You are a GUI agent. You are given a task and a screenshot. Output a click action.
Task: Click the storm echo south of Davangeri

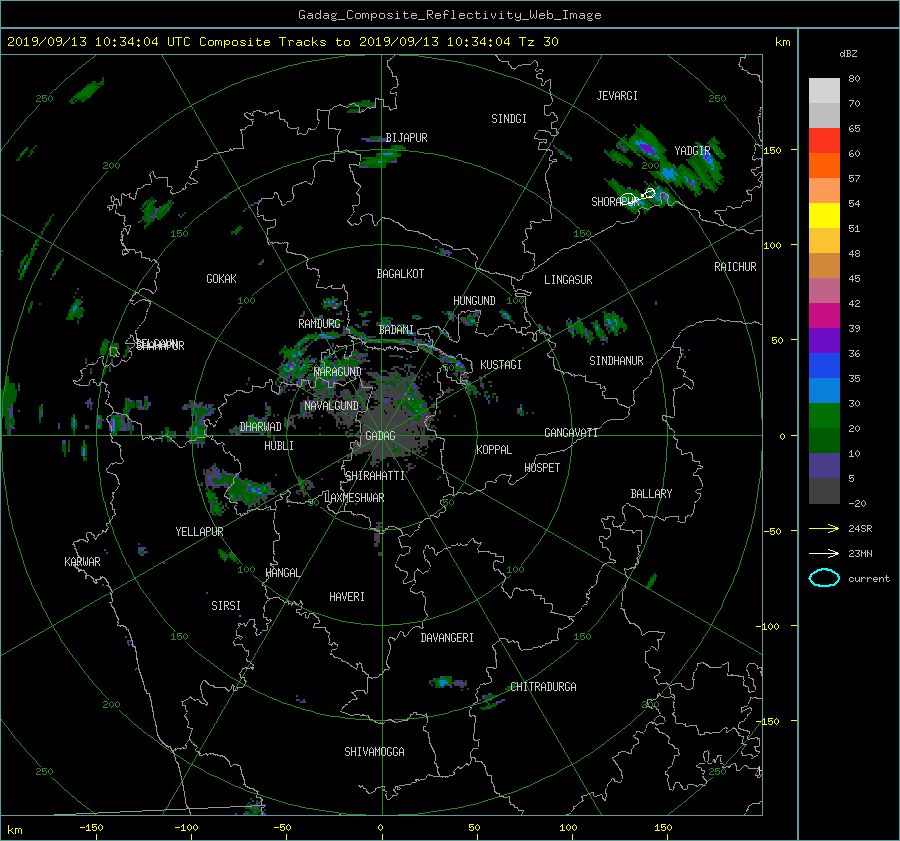448,683
